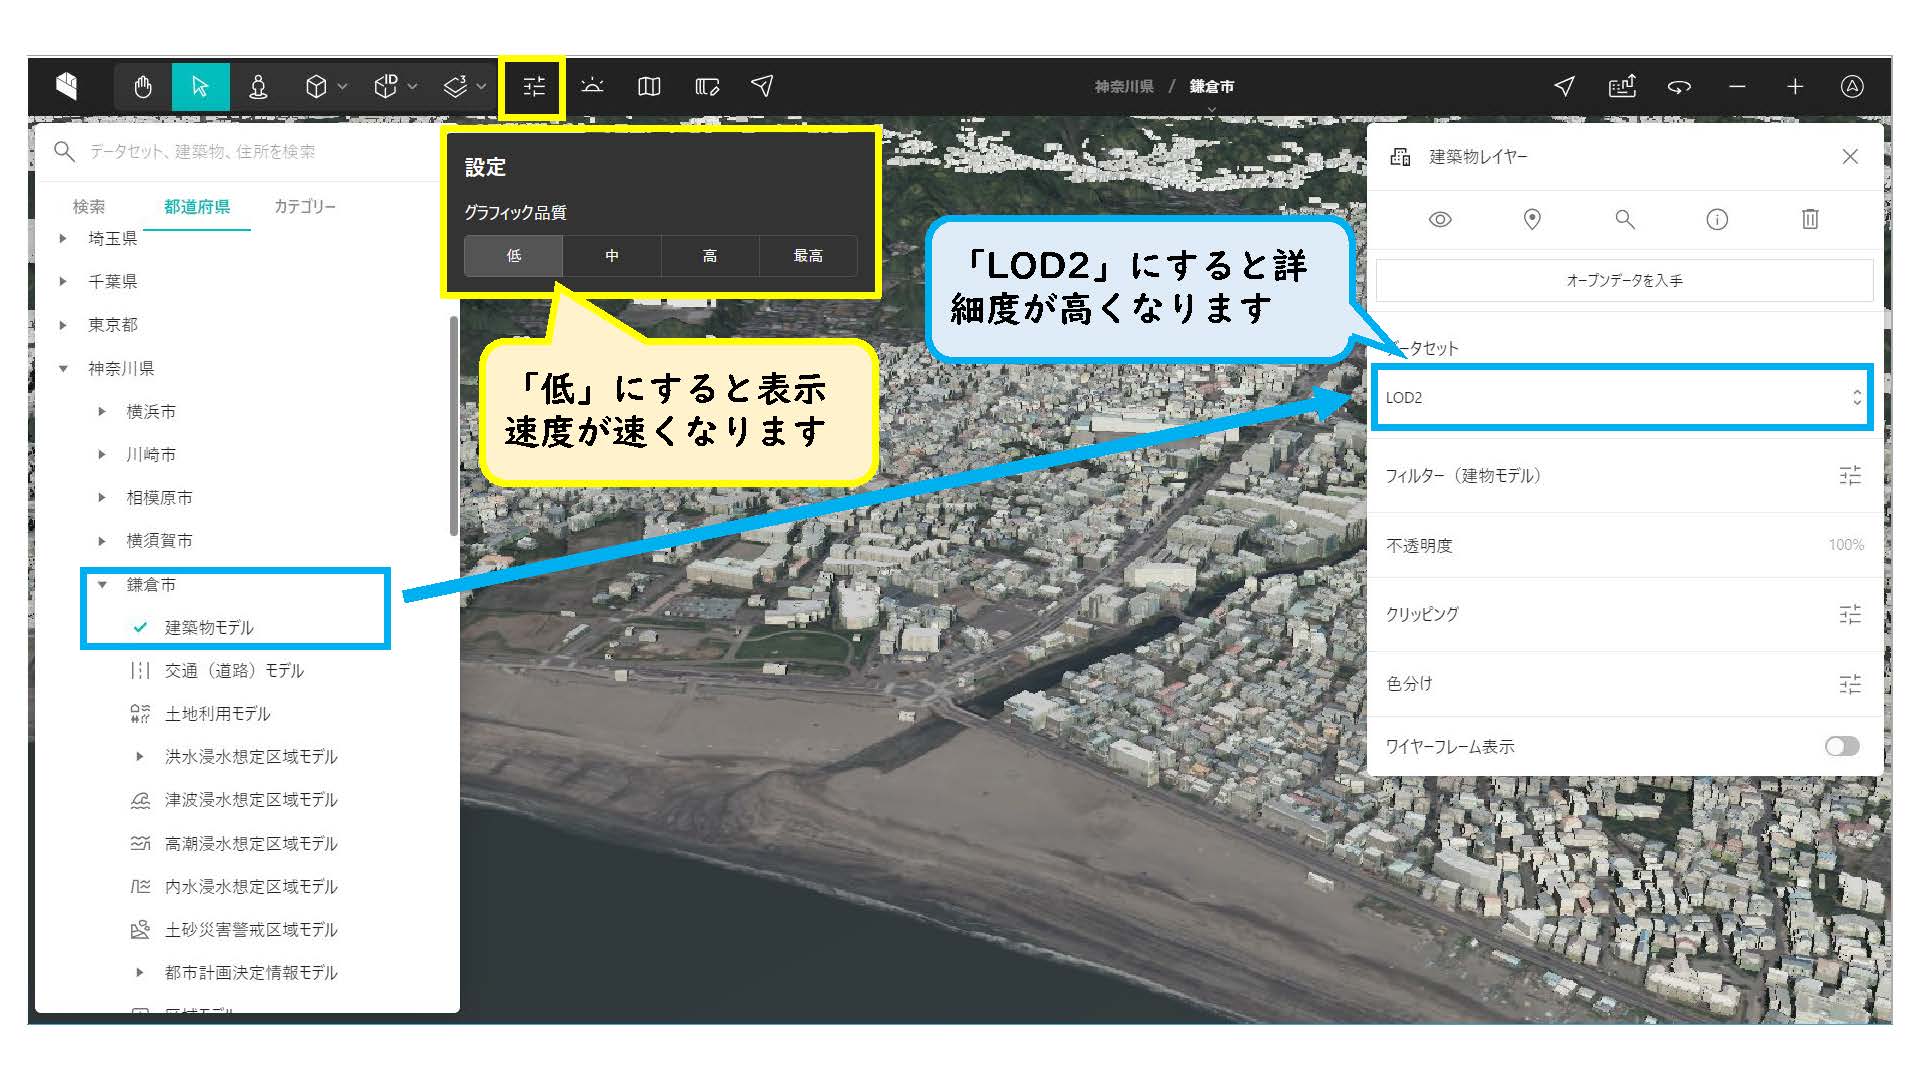Click the オープンデータを入手 button
The width and height of the screenshot is (1920, 1080).
click(1624, 281)
